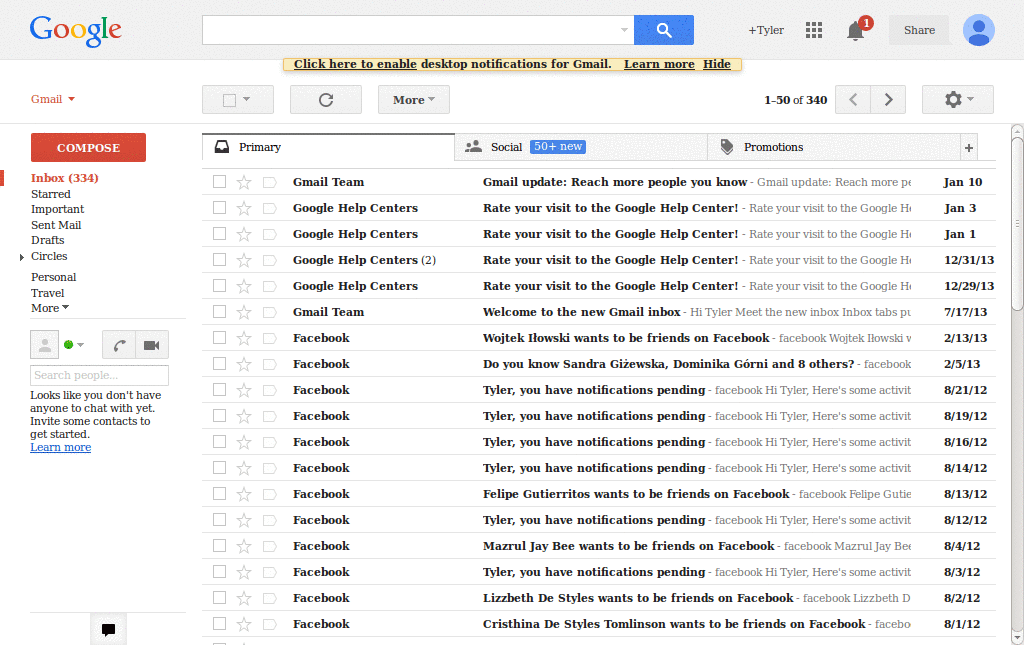1024x645 pixels.
Task: Open the +Tyler link
Action: pos(766,30)
